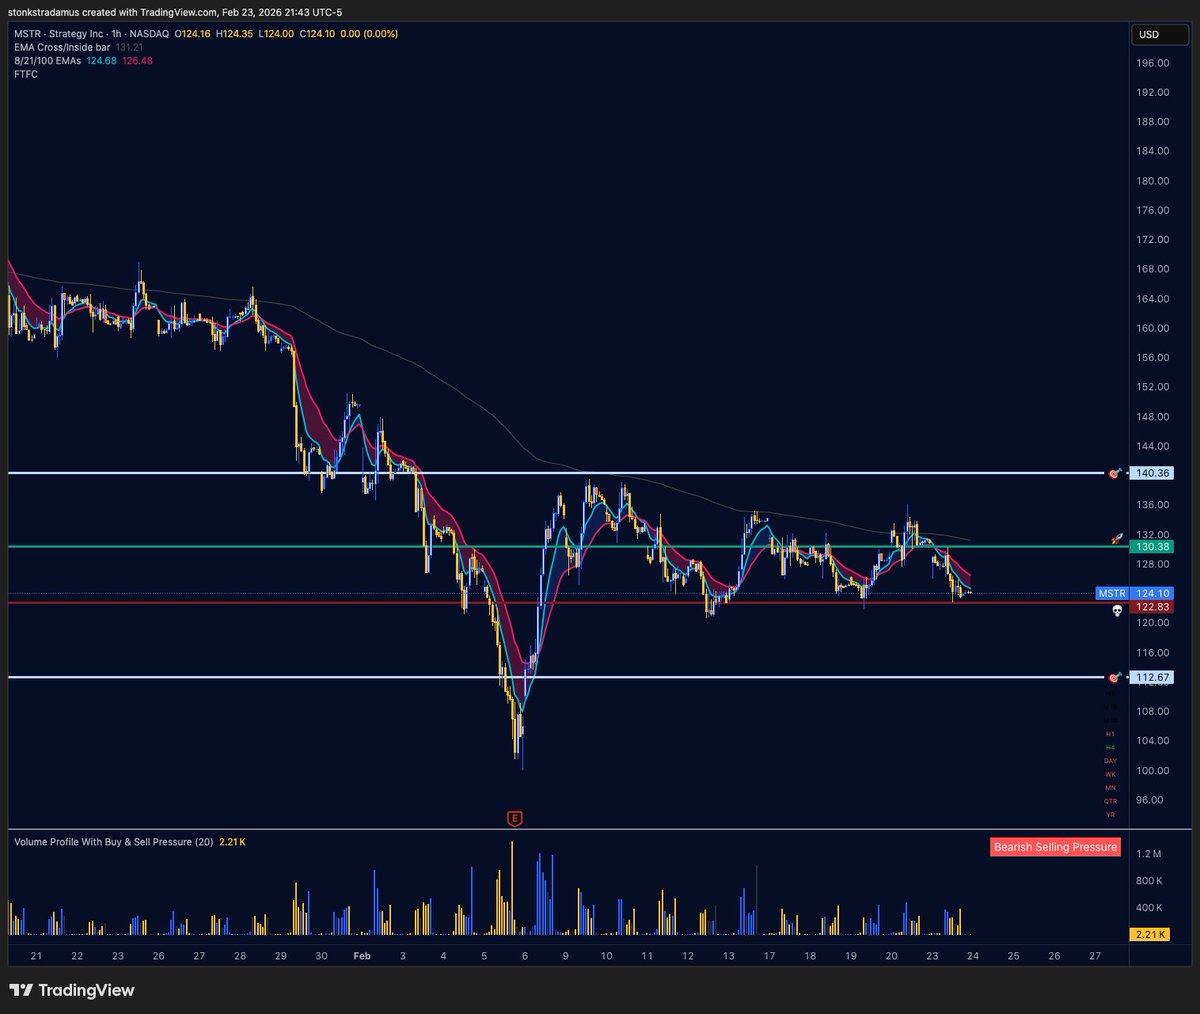The image size is (1200, 1014).
Task: Click the Feb label on the time axis
Action: click(362, 956)
